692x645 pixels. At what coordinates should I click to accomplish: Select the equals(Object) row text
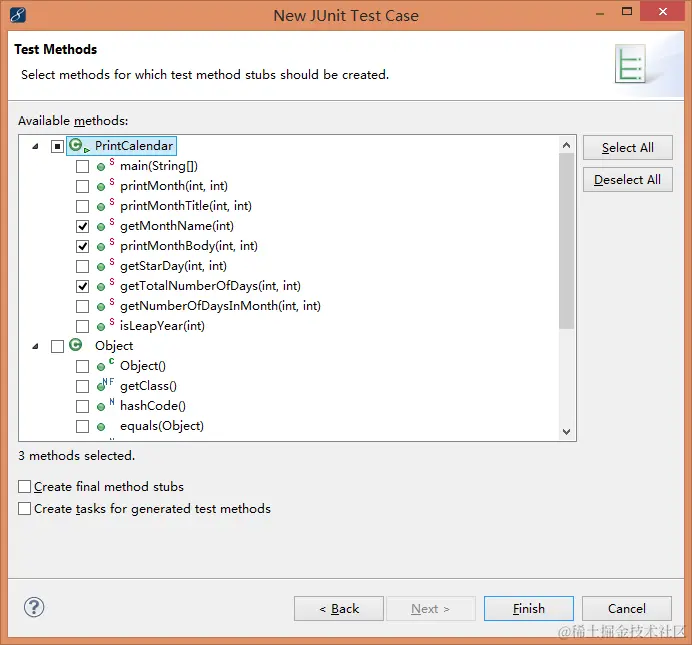(162, 426)
